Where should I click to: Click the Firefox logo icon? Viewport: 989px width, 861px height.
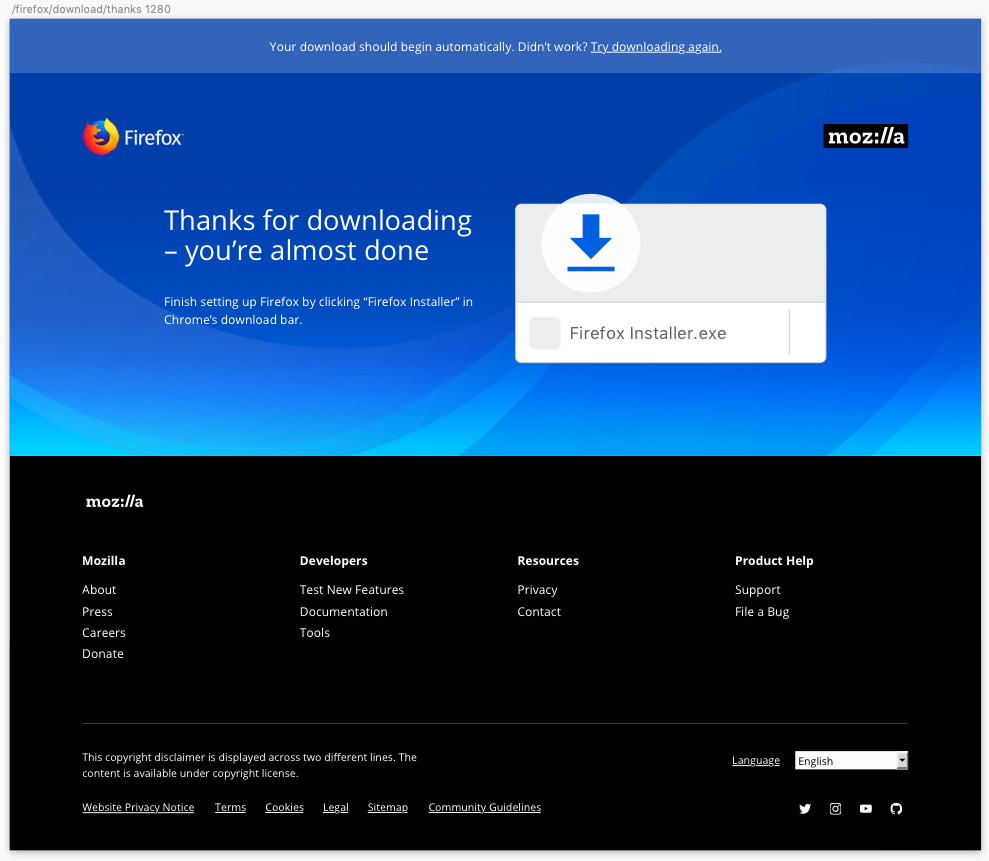(101, 137)
